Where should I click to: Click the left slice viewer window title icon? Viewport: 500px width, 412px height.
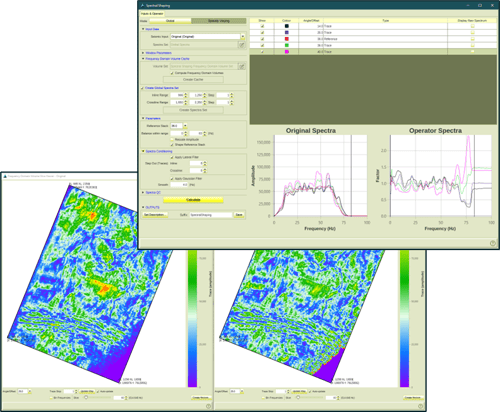tap(5, 176)
